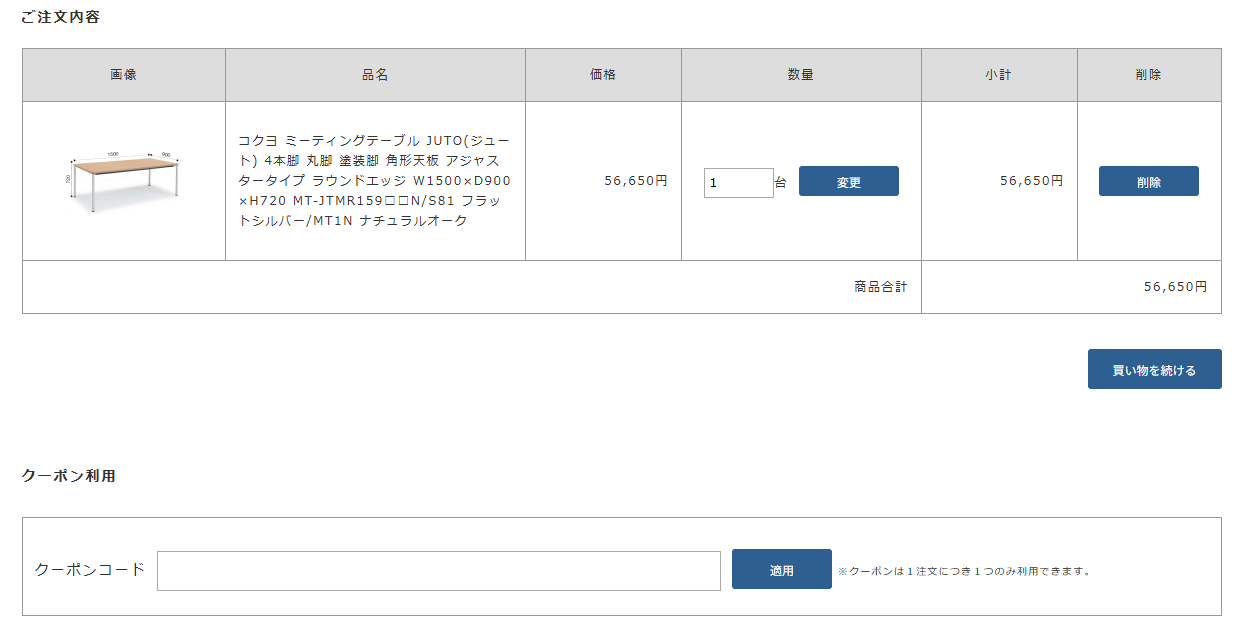The height and width of the screenshot is (639, 1242).
Task: Click the ご注文内容 section heading
Action: (x=61, y=17)
